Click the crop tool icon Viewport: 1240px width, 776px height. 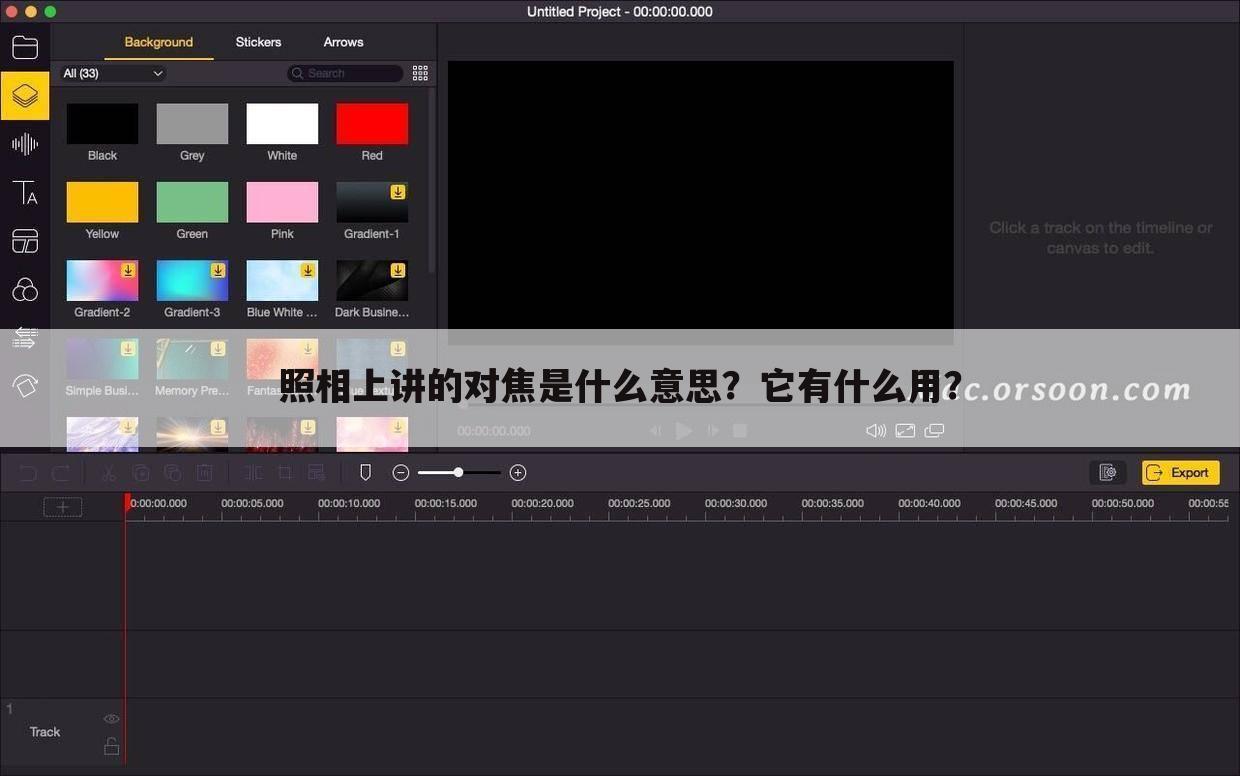285,473
